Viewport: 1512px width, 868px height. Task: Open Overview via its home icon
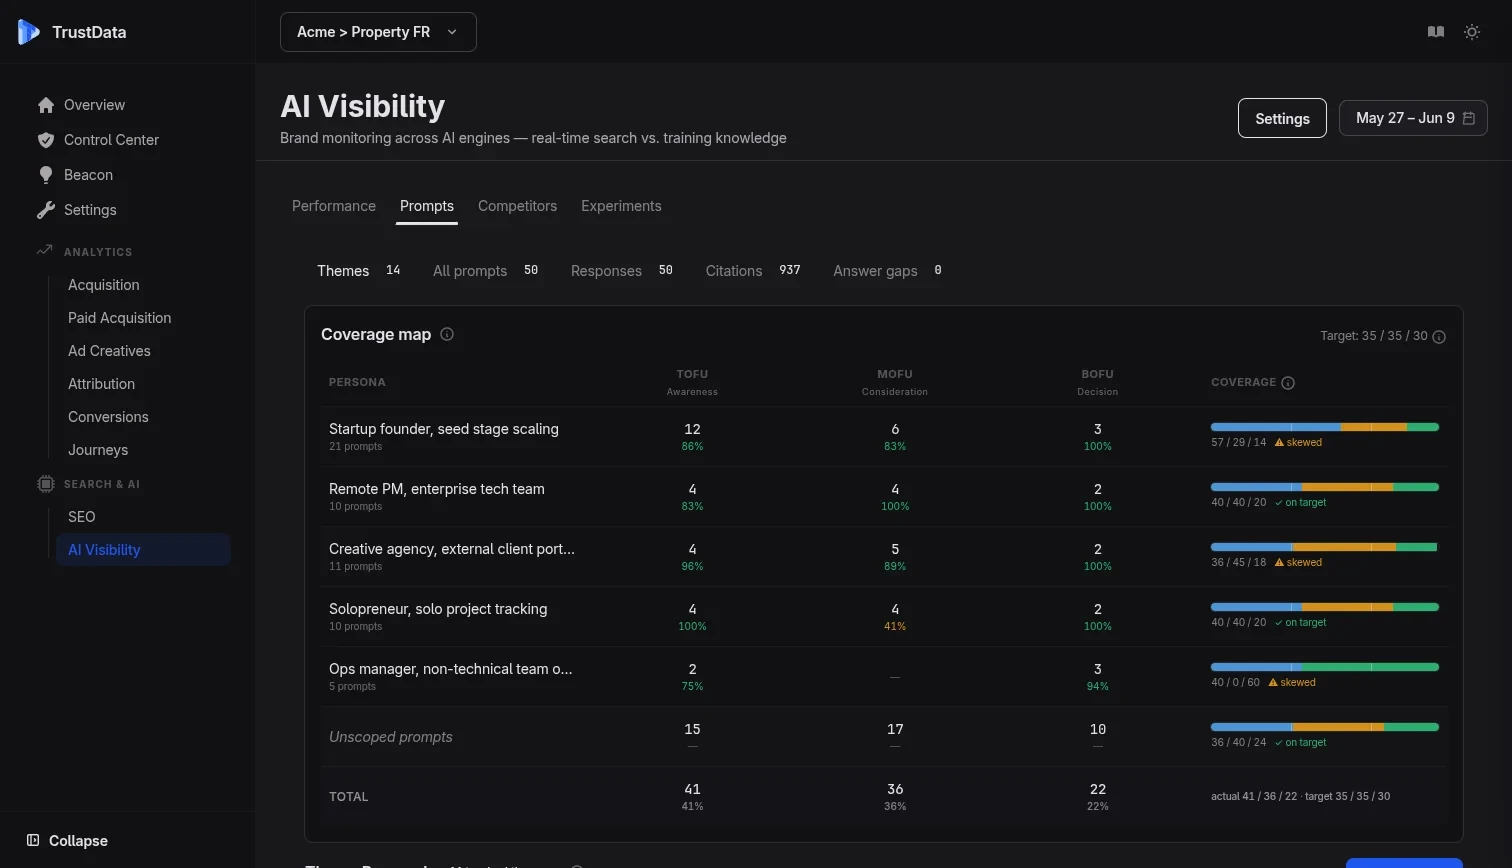[x=45, y=105]
